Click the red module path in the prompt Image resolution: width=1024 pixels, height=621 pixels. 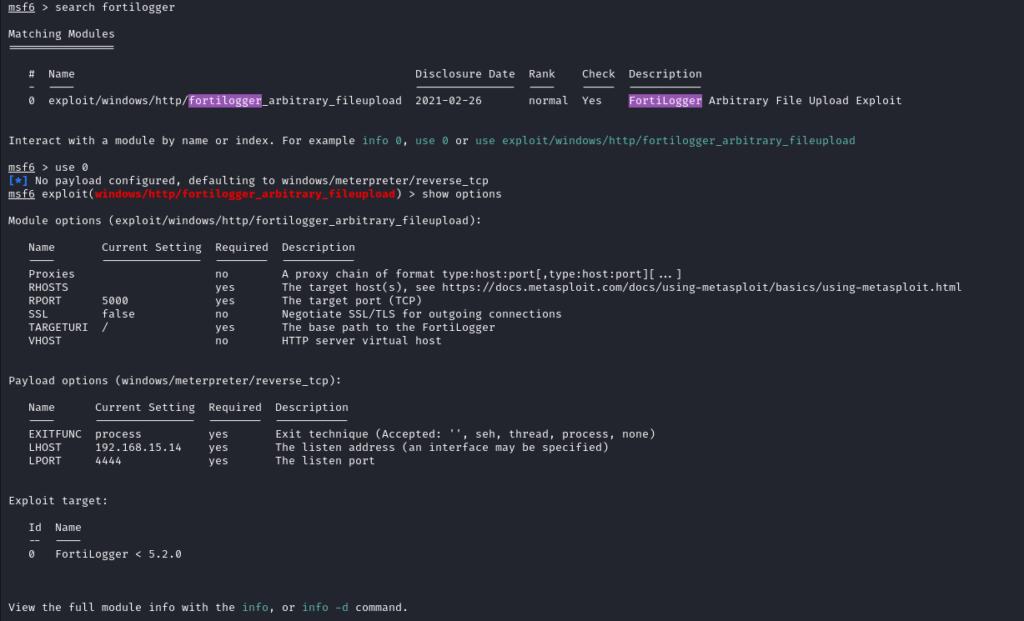tap(246, 194)
